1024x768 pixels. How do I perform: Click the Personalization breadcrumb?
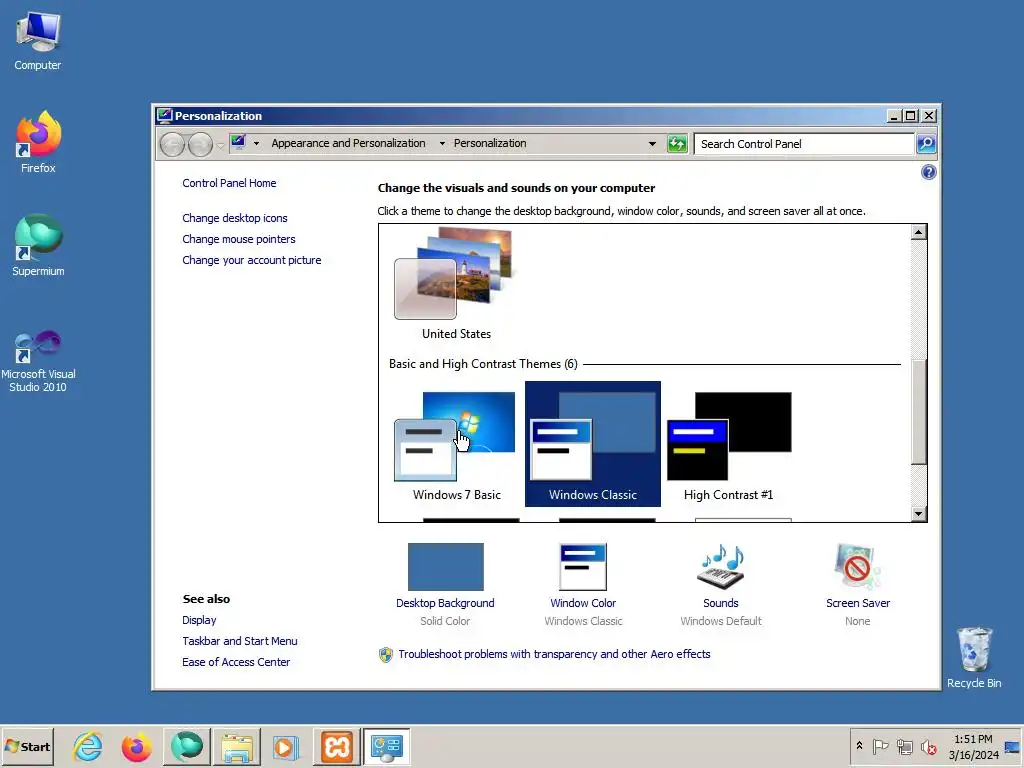click(490, 143)
